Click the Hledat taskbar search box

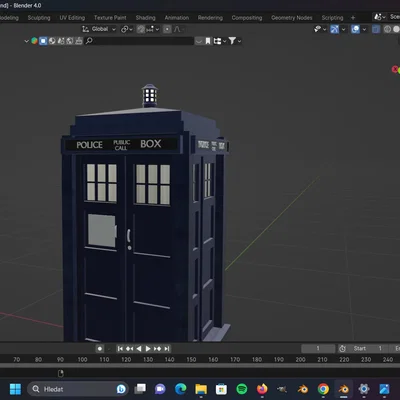[x=78, y=389]
